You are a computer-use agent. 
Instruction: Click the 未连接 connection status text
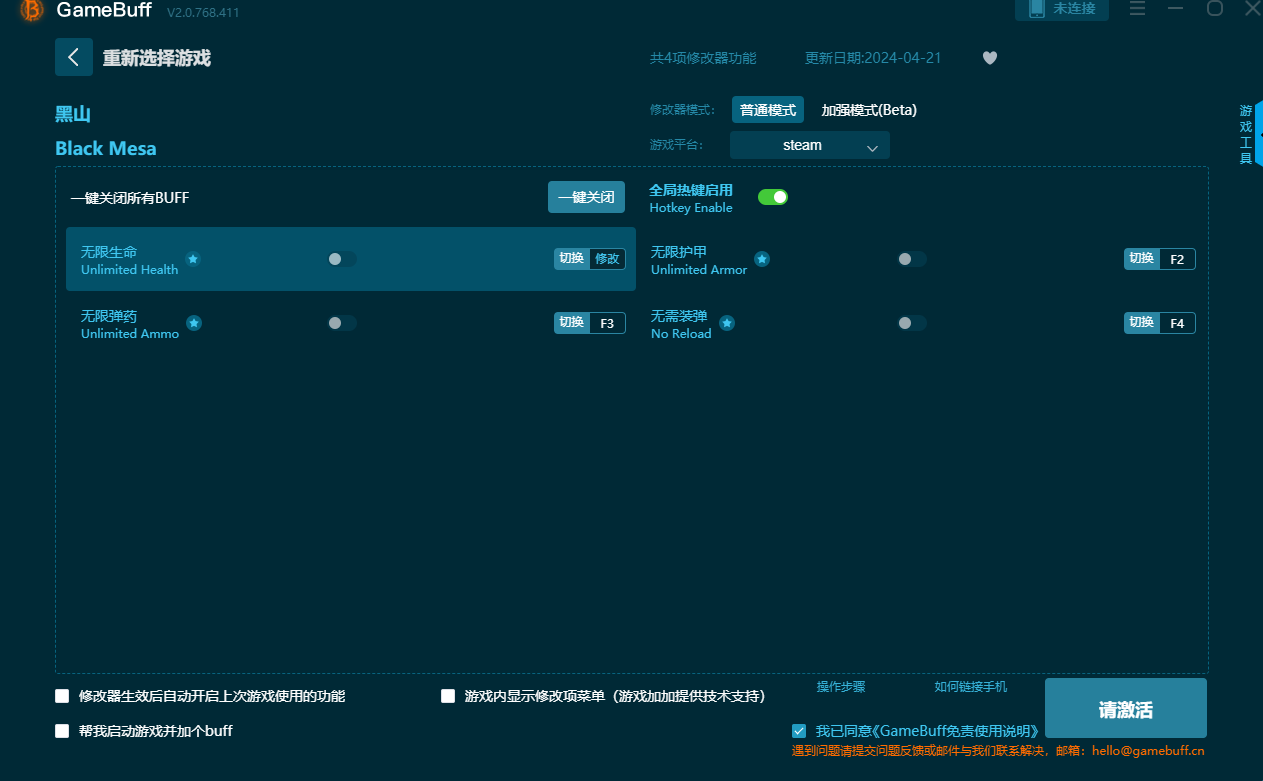pos(1074,8)
